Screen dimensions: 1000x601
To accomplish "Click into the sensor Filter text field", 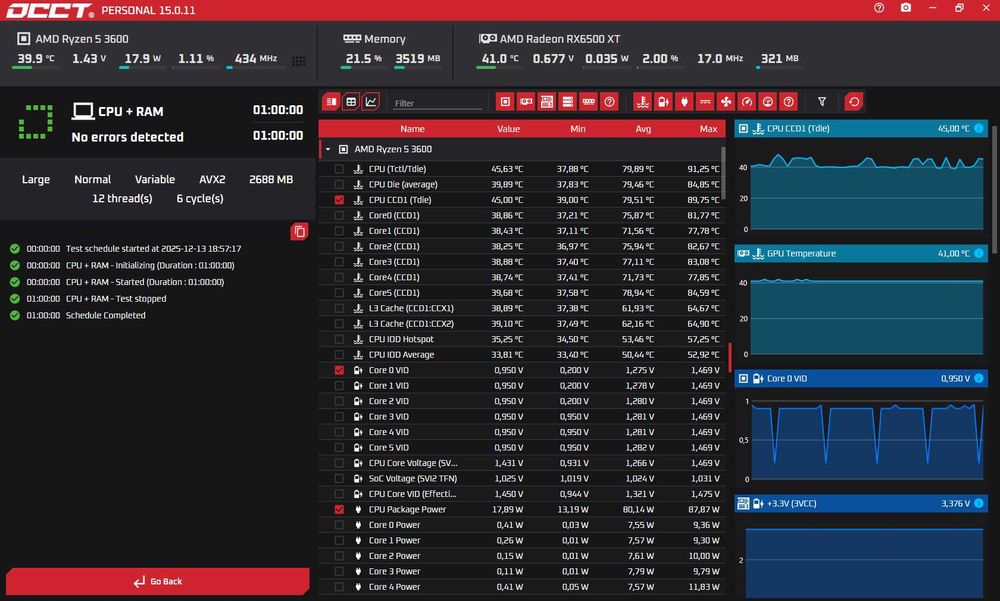I will 437,103.
